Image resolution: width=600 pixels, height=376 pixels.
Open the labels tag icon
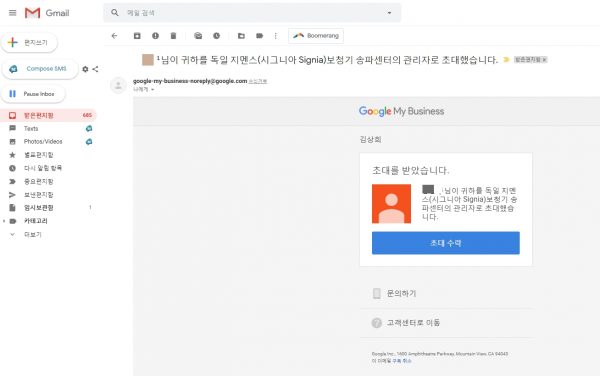(259, 36)
